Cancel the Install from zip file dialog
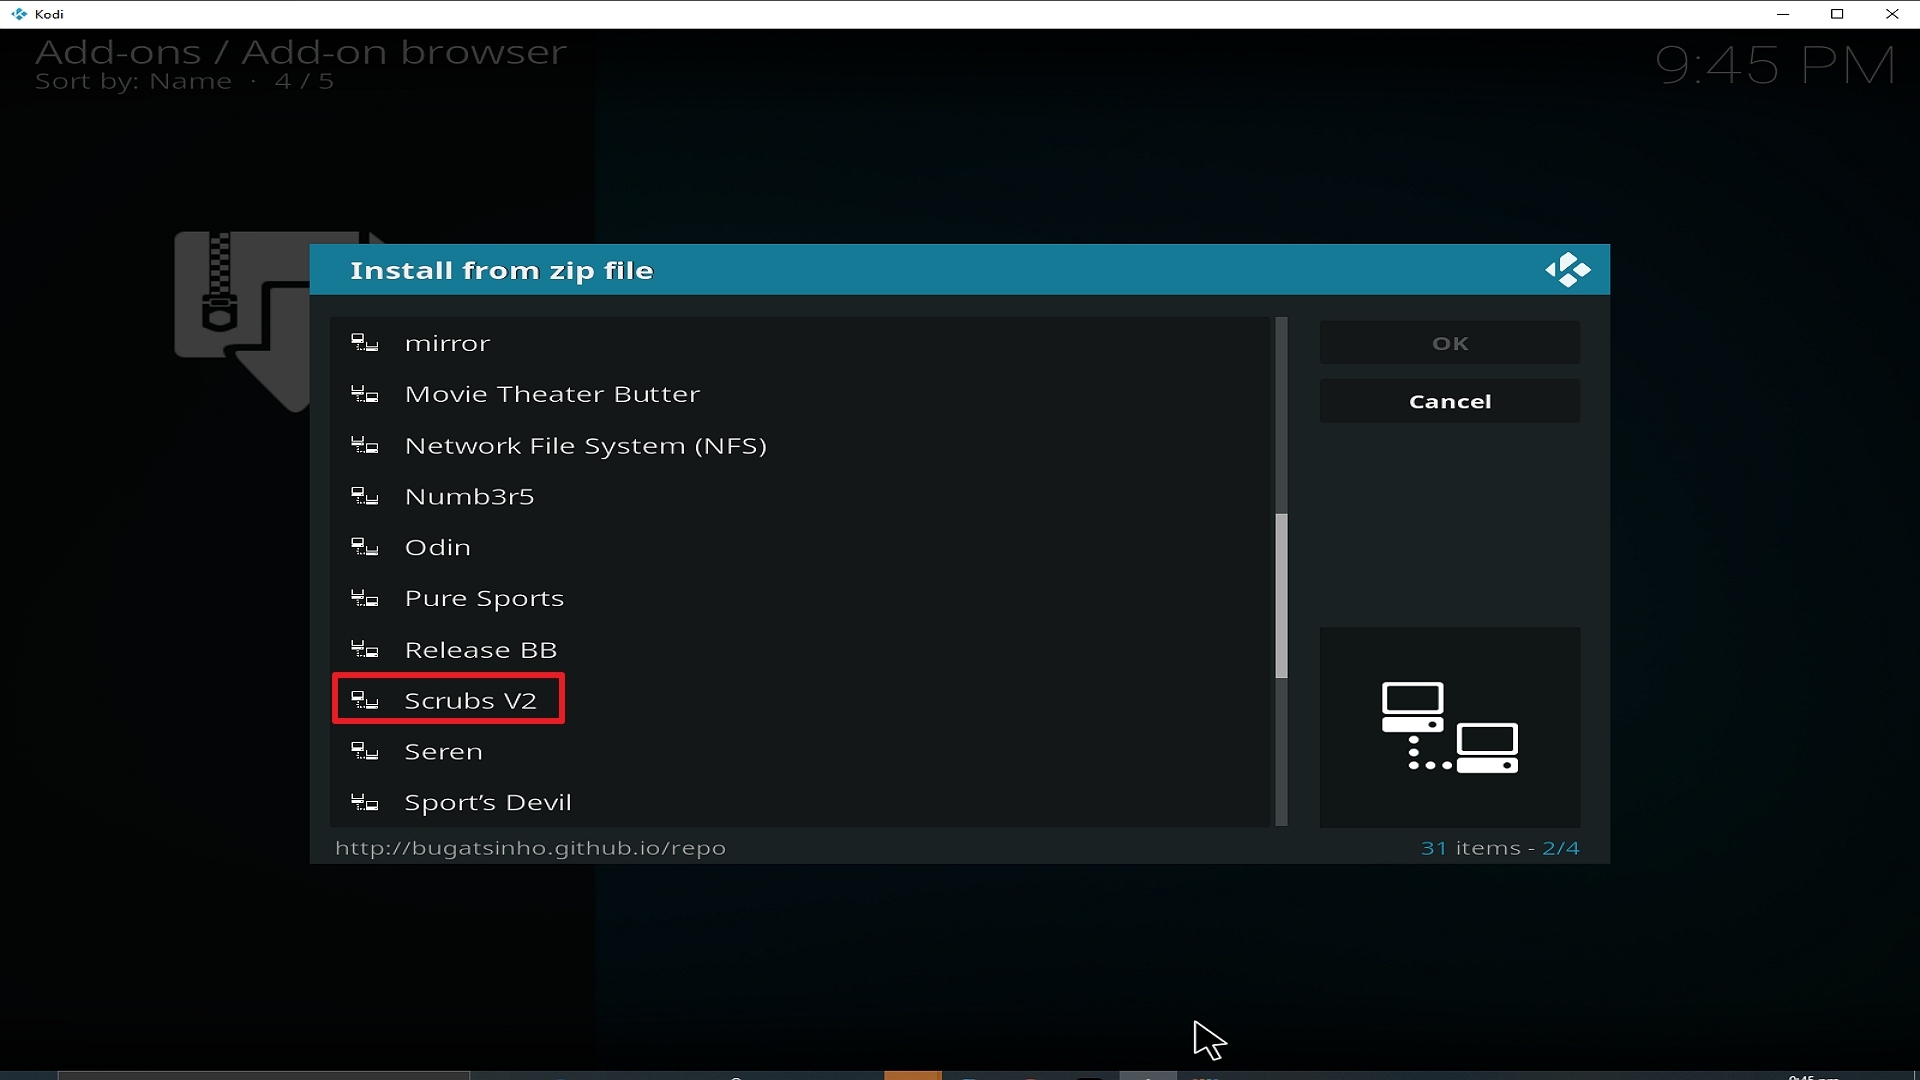The height and width of the screenshot is (1080, 1920). tap(1450, 401)
